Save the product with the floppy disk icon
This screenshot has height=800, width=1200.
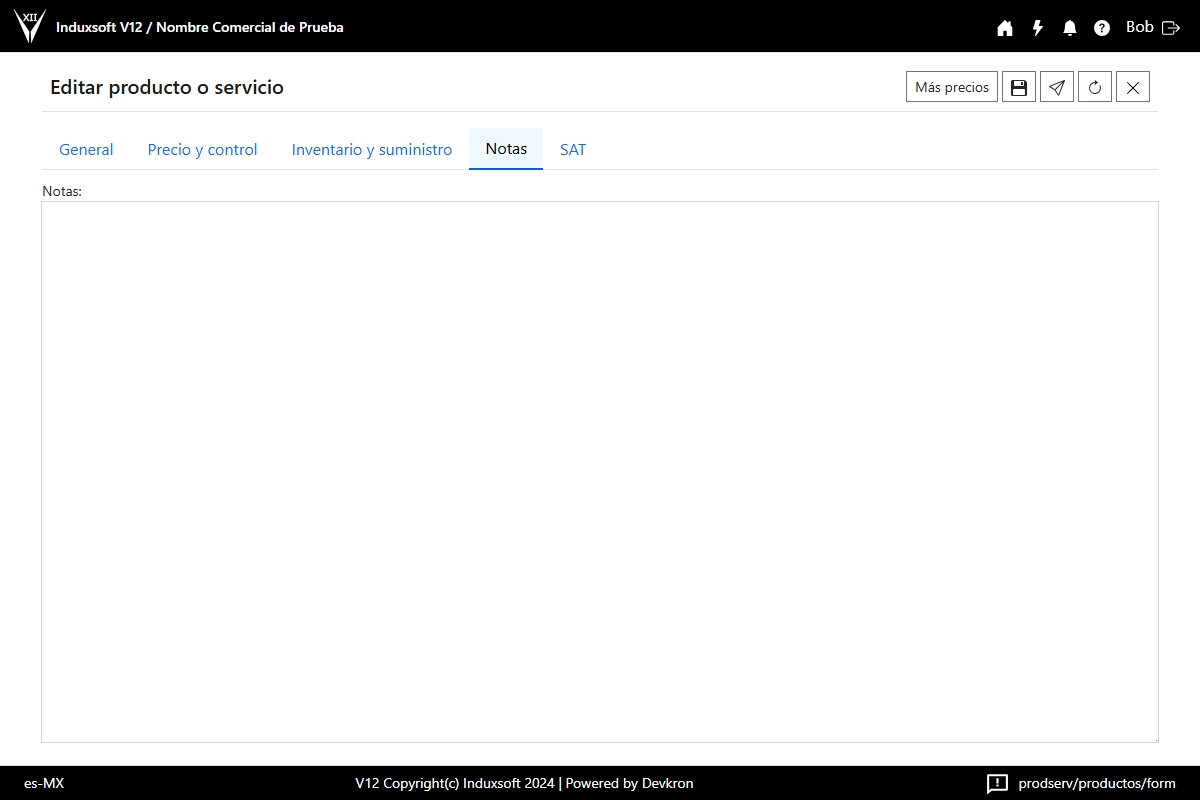click(x=1019, y=87)
